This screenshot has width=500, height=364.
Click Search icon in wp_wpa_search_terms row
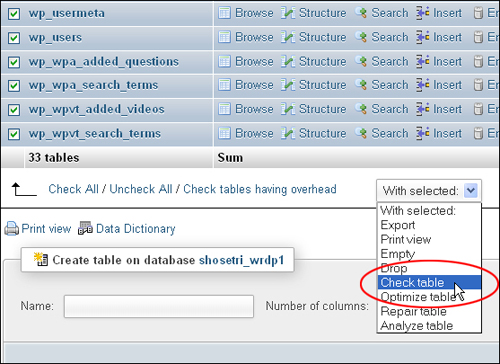coord(361,85)
